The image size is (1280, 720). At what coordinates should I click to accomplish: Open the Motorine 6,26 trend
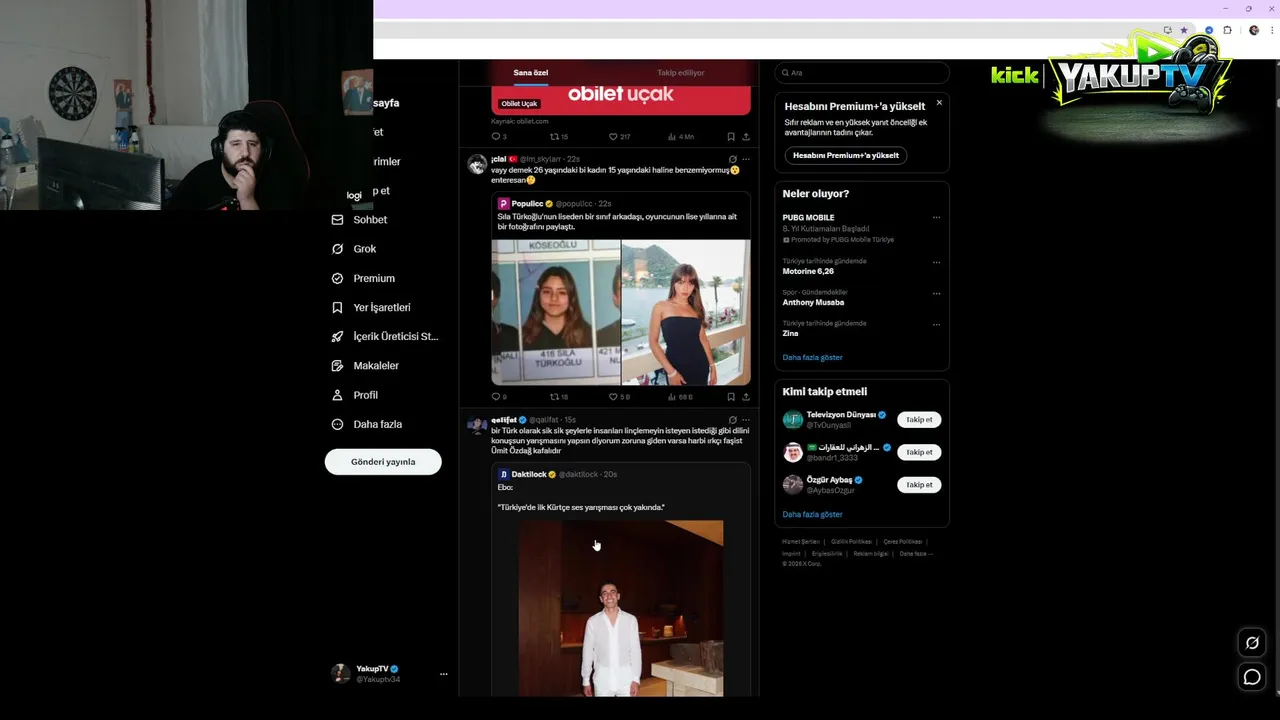tap(808, 271)
